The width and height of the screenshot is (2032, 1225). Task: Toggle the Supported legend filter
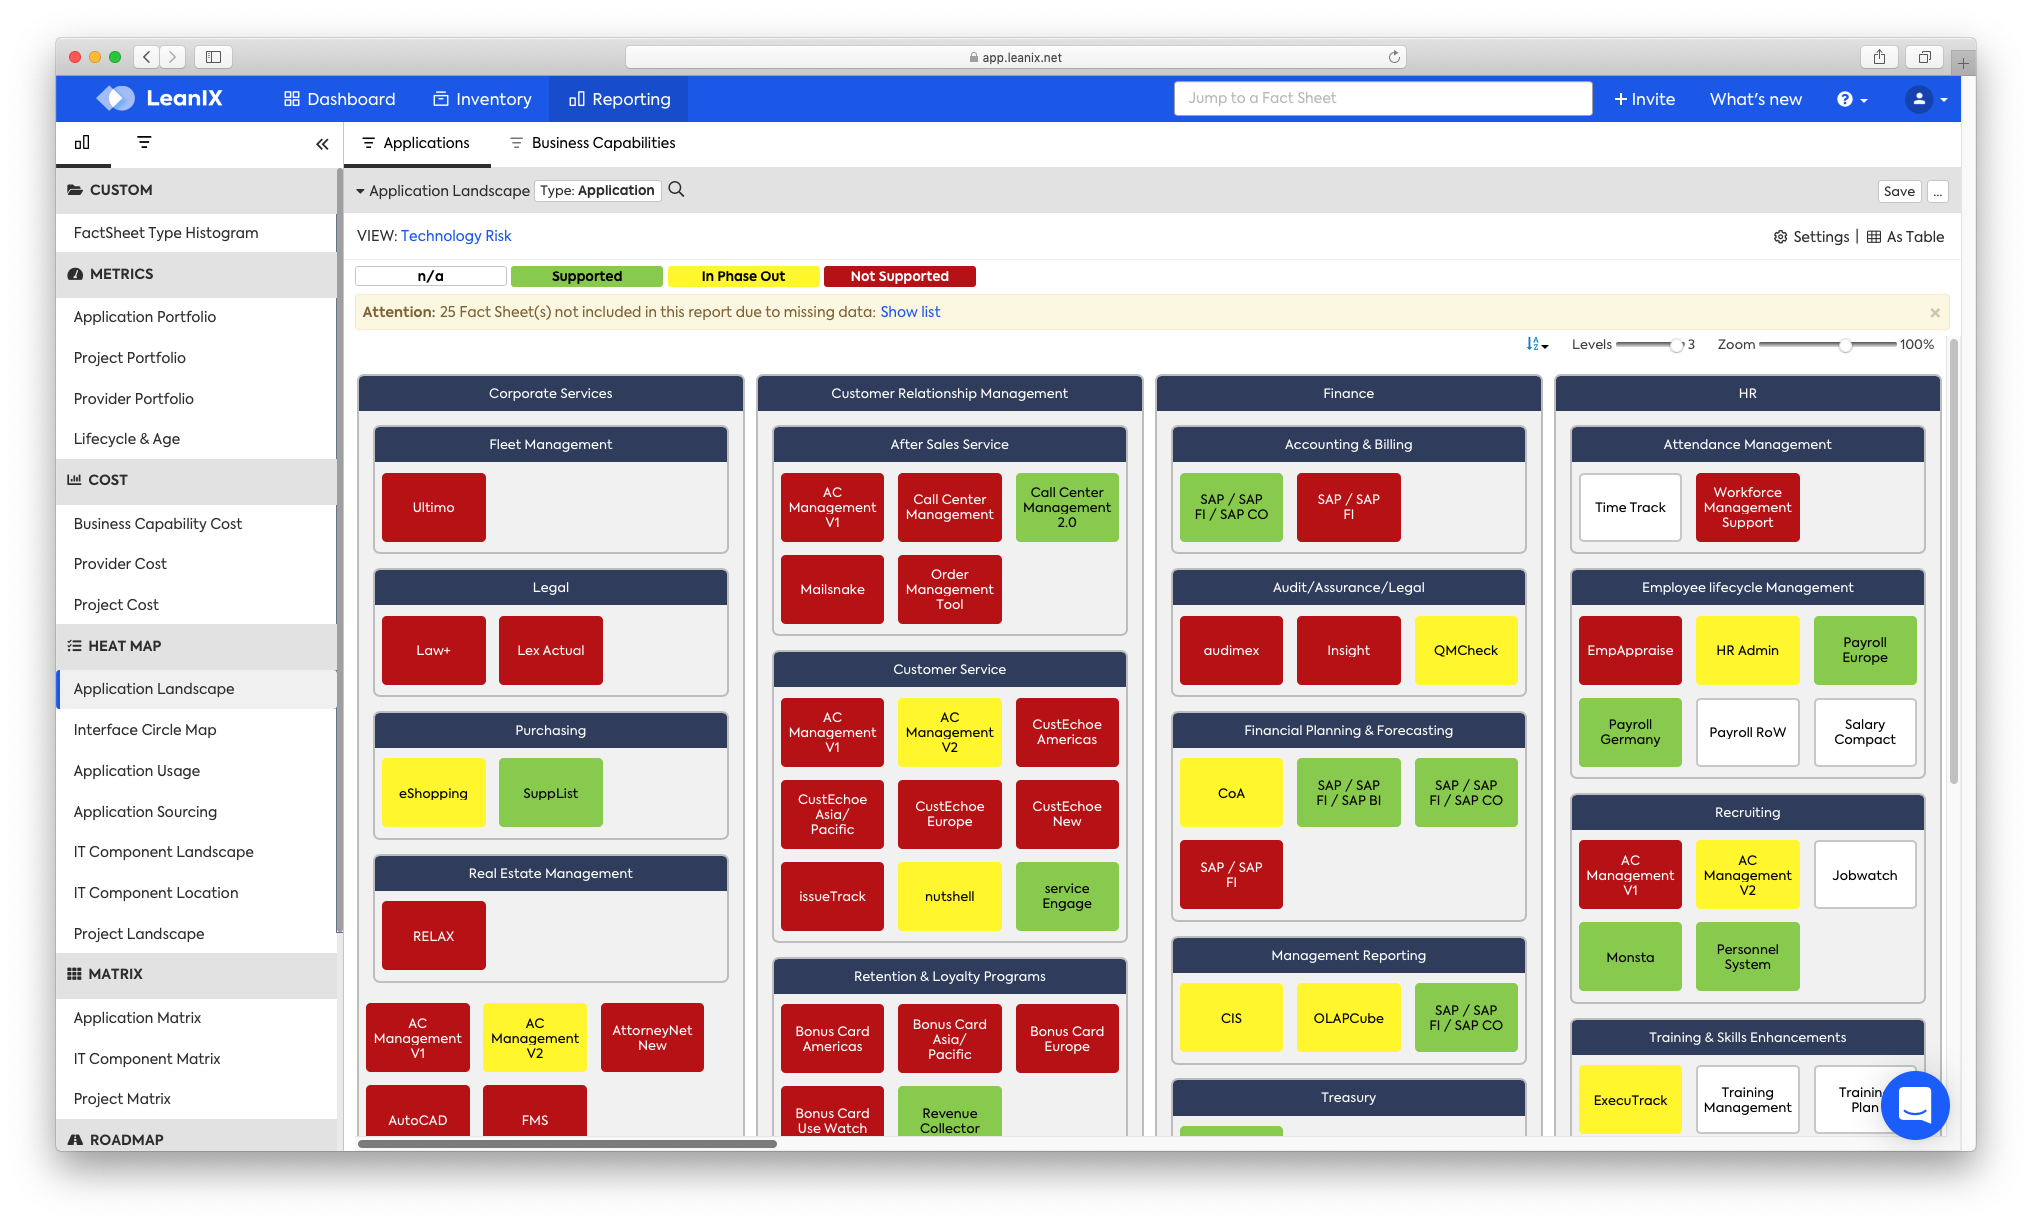(587, 276)
